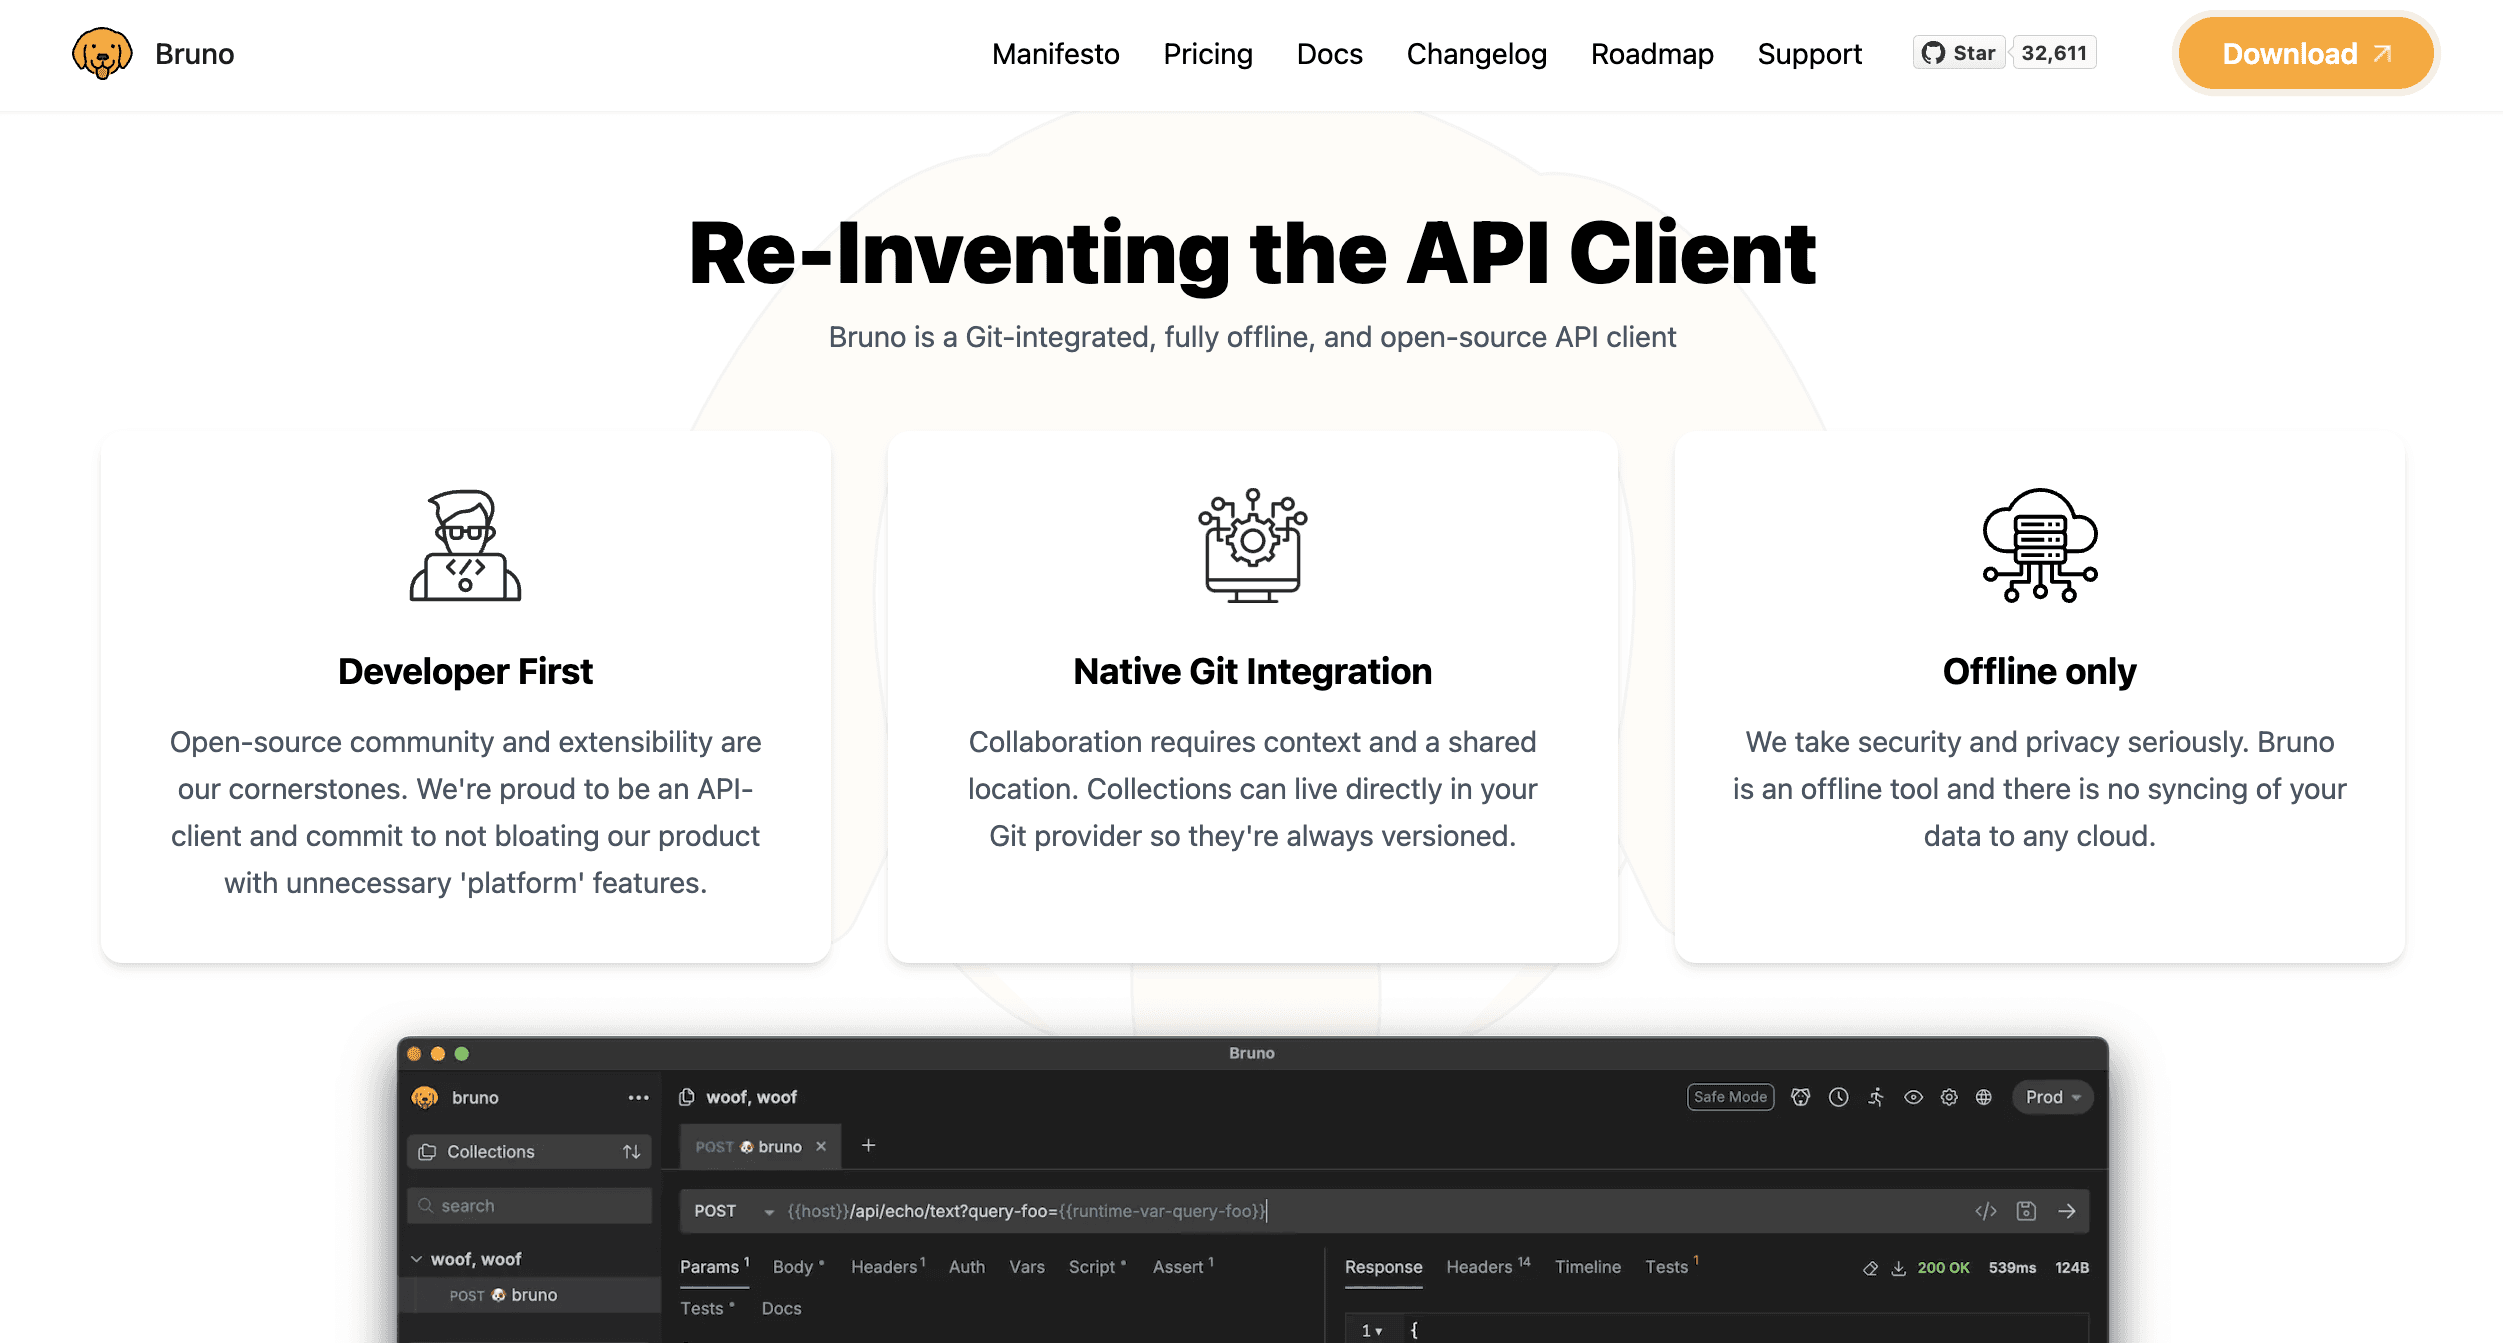
Task: Open the three-dots menu beside bruno
Action: [x=638, y=1098]
